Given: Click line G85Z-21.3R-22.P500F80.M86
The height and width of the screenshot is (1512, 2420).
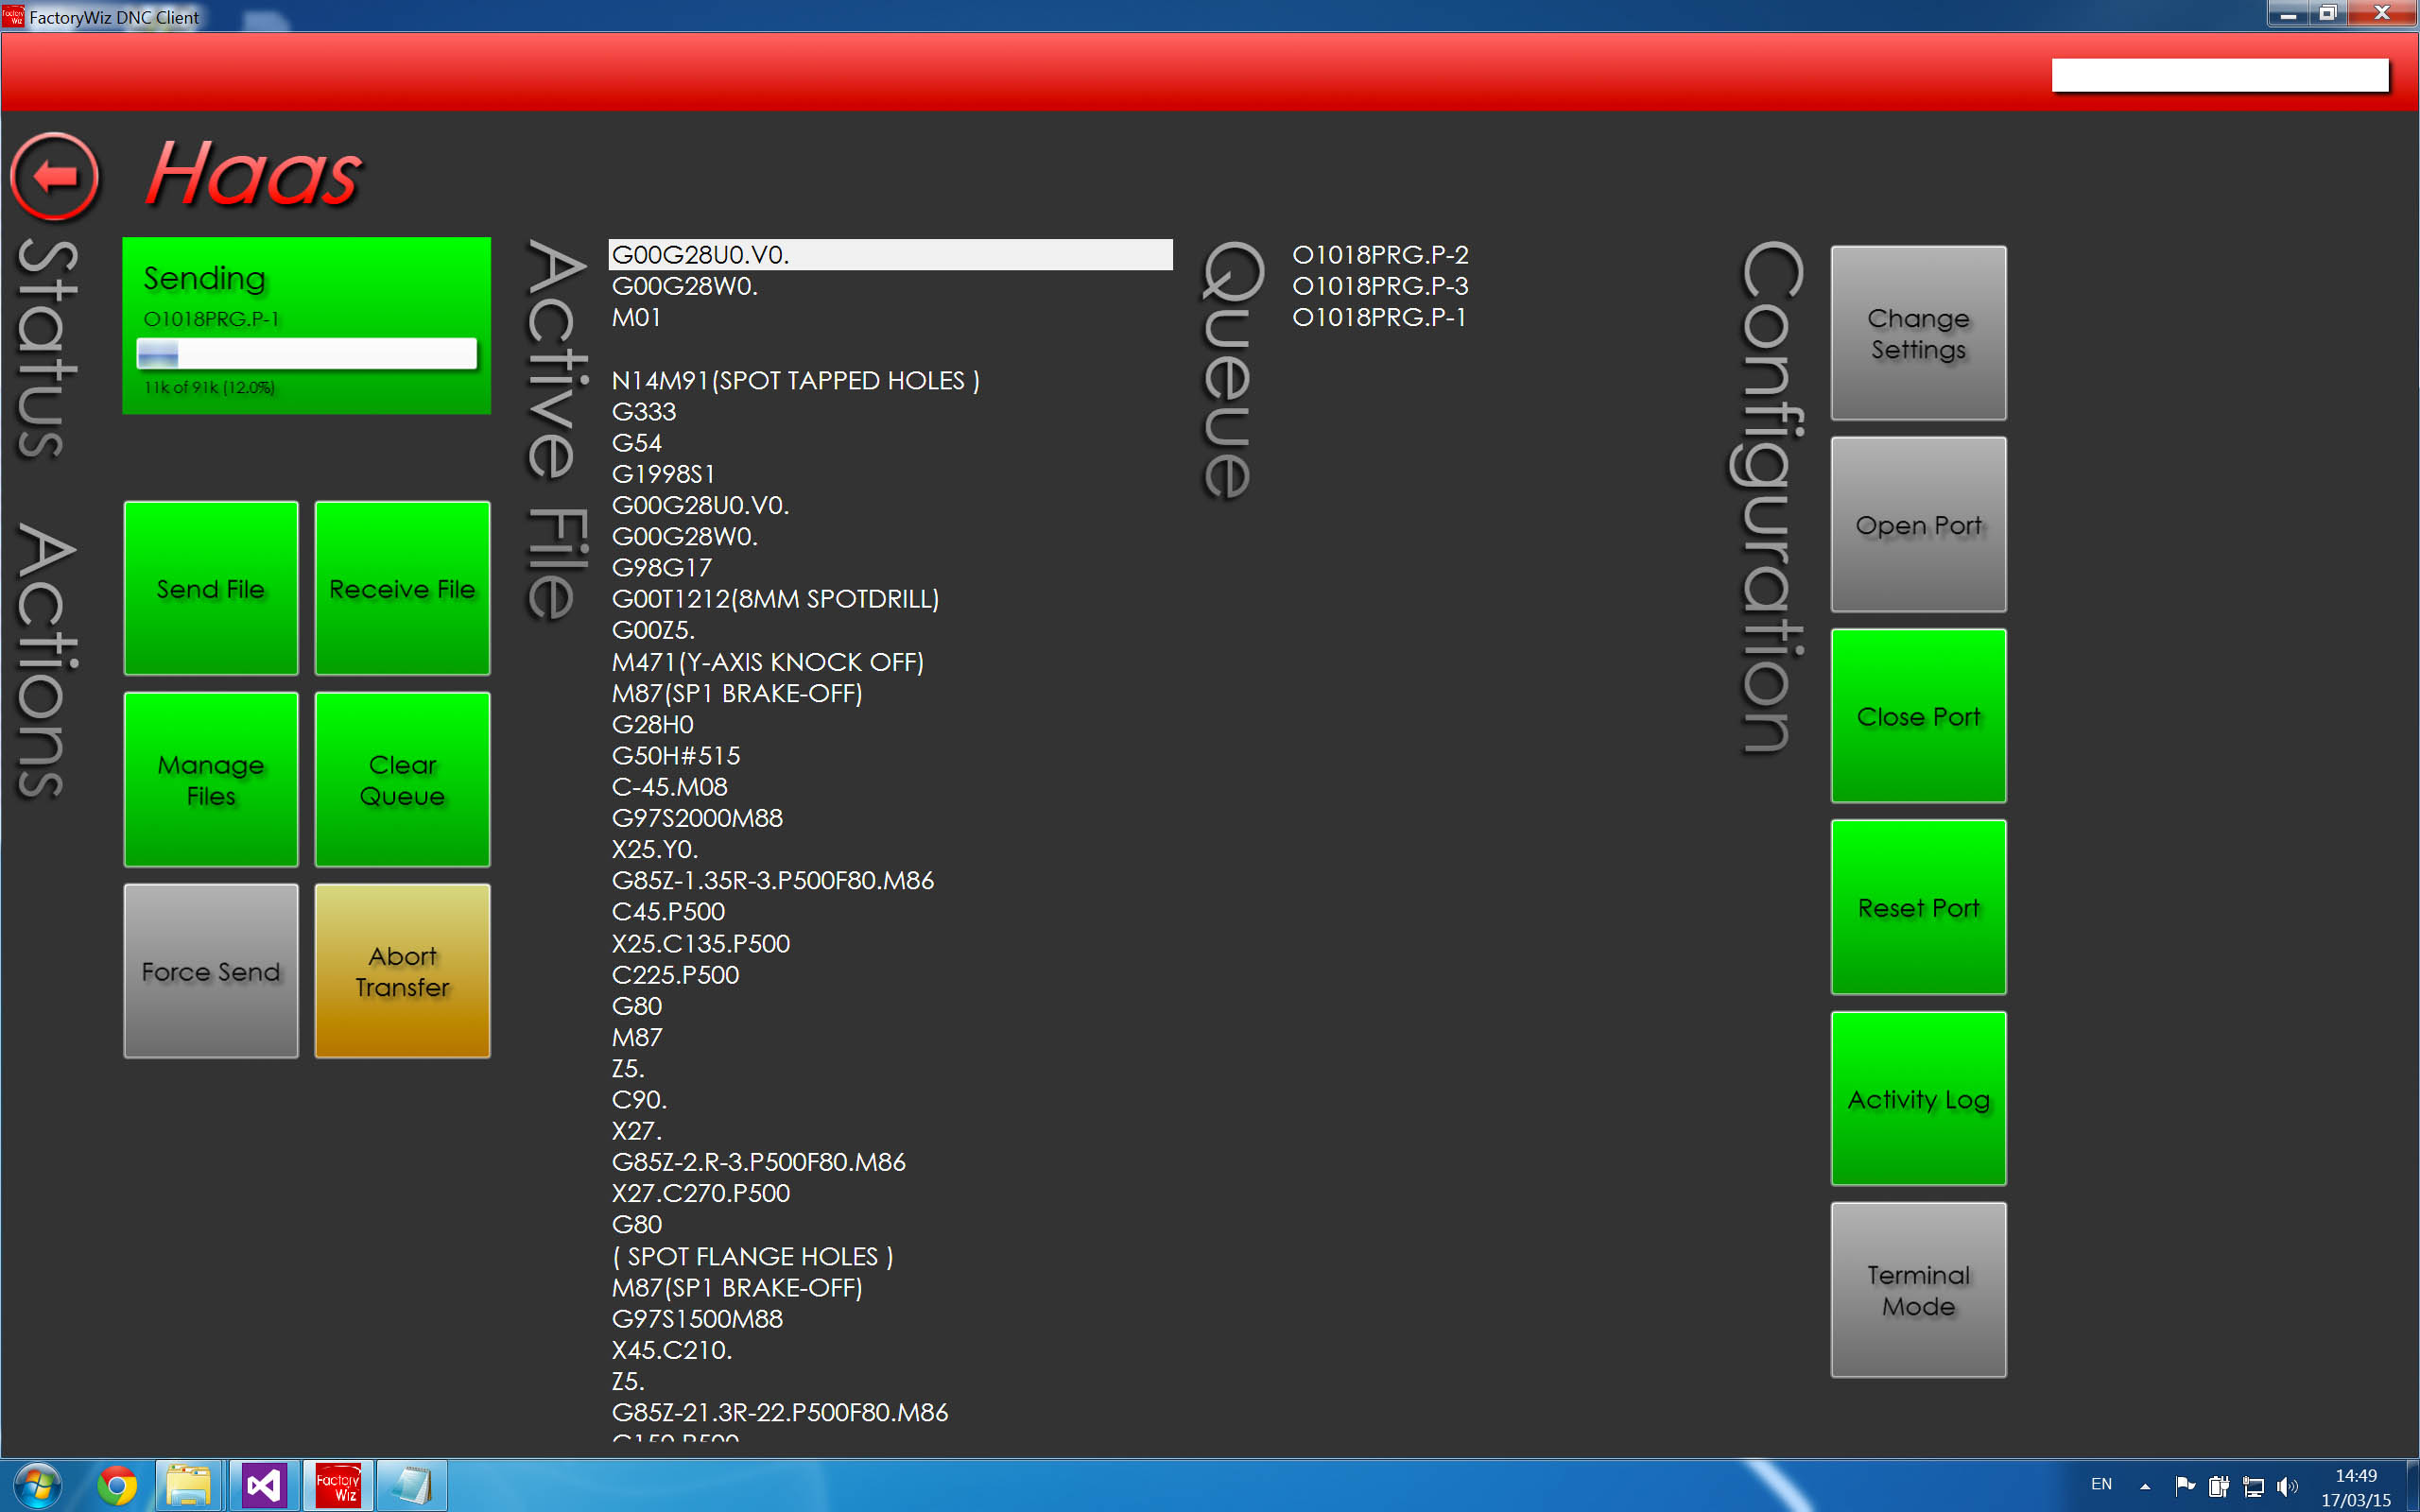Looking at the screenshot, I should click(780, 1412).
